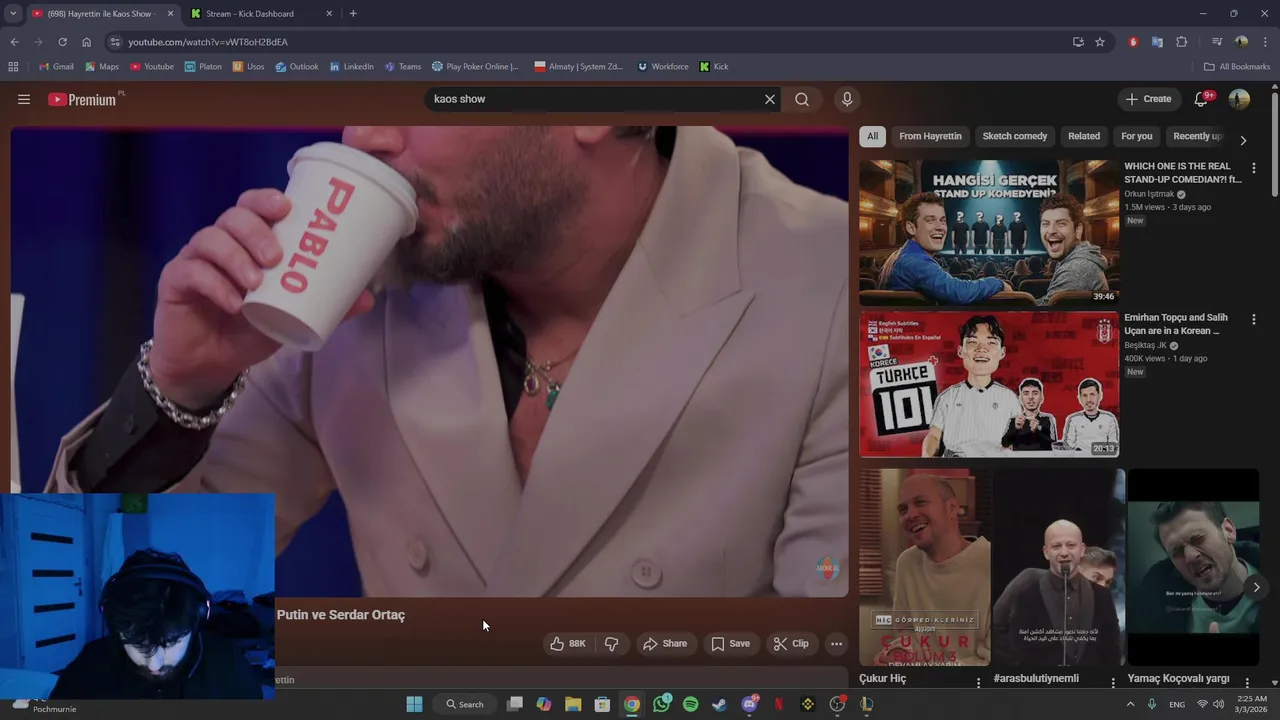
Task: Open the Workforce bookmark
Action: [x=662, y=67]
